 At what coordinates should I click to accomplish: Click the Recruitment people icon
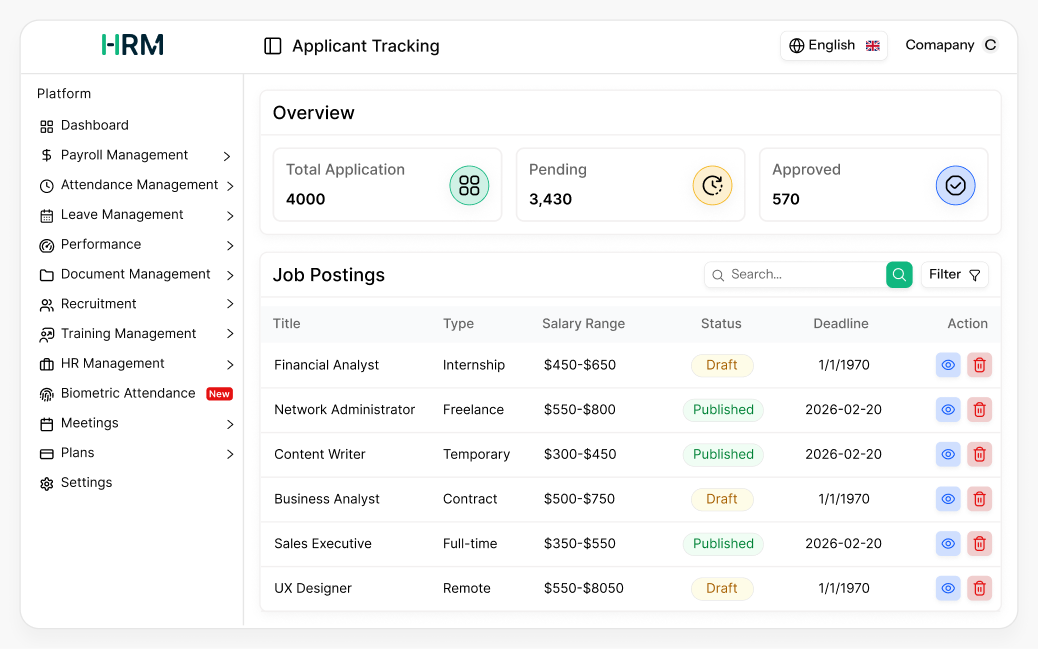(x=46, y=304)
